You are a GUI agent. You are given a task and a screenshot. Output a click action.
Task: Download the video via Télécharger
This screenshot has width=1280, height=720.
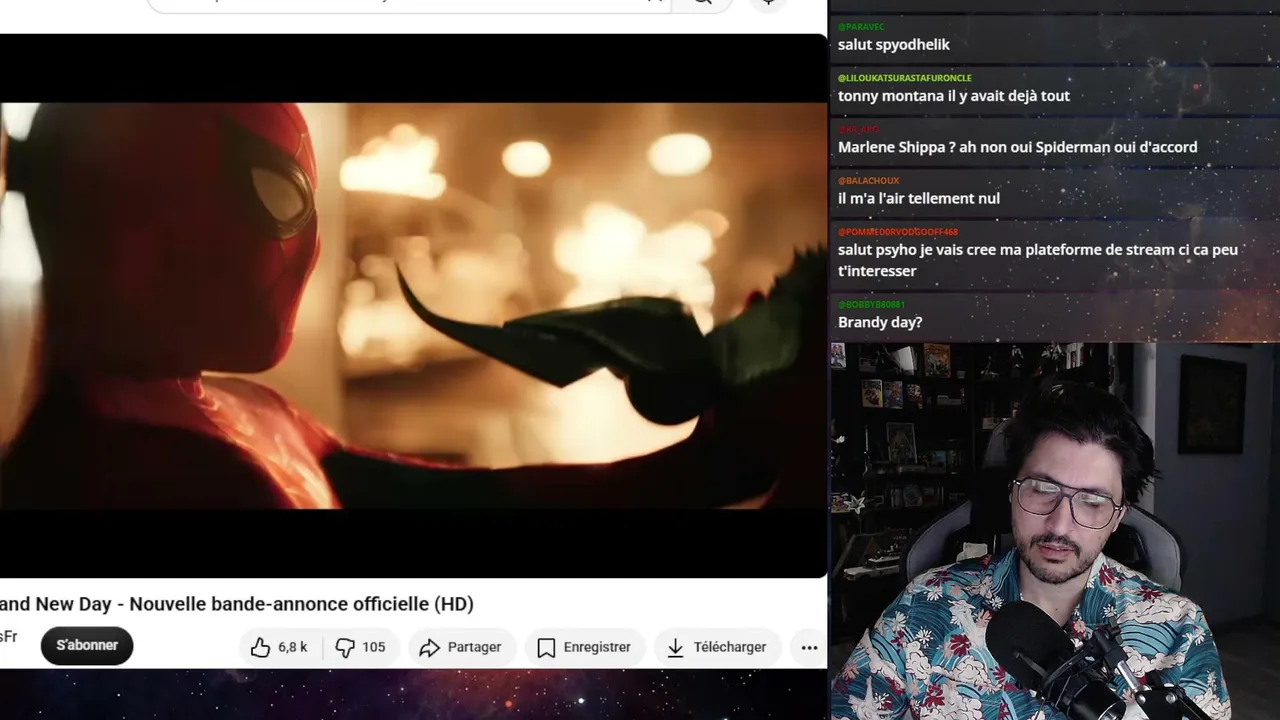[717, 647]
